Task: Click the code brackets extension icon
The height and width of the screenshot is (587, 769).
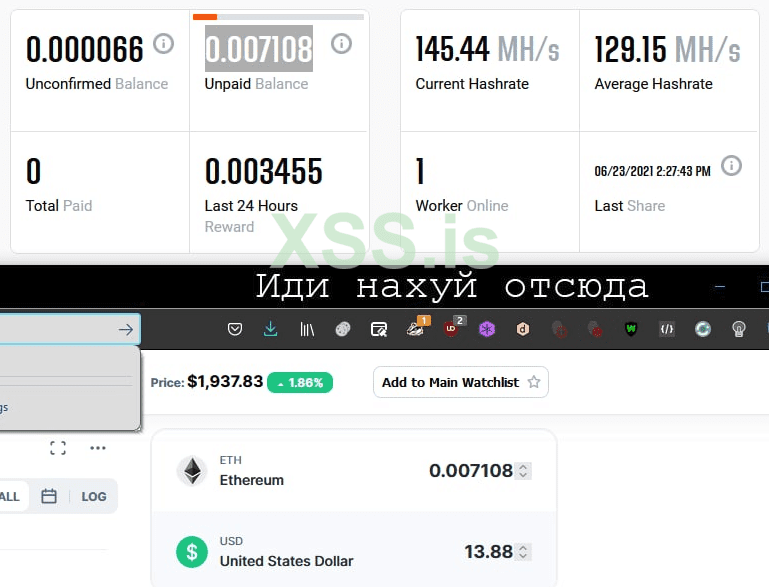Action: coord(667,329)
